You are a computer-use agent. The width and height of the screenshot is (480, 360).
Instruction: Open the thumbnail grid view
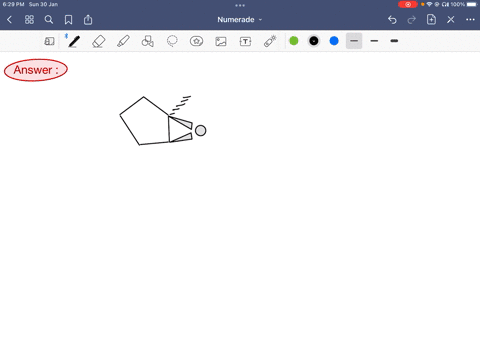(x=29, y=20)
